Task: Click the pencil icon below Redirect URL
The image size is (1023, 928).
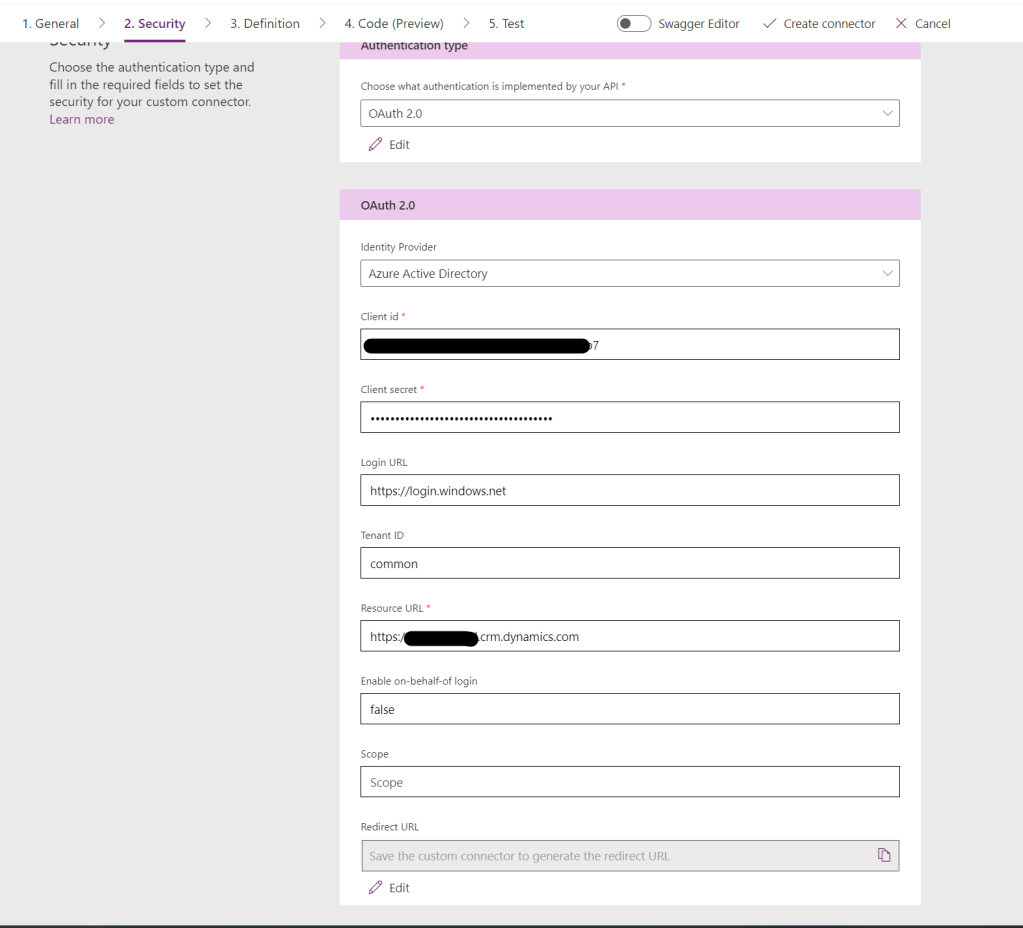Action: pyautogui.click(x=376, y=887)
